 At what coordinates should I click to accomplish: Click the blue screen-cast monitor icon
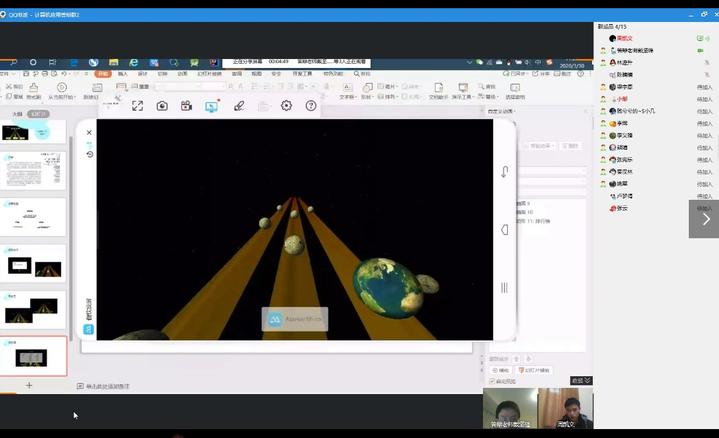tap(212, 106)
